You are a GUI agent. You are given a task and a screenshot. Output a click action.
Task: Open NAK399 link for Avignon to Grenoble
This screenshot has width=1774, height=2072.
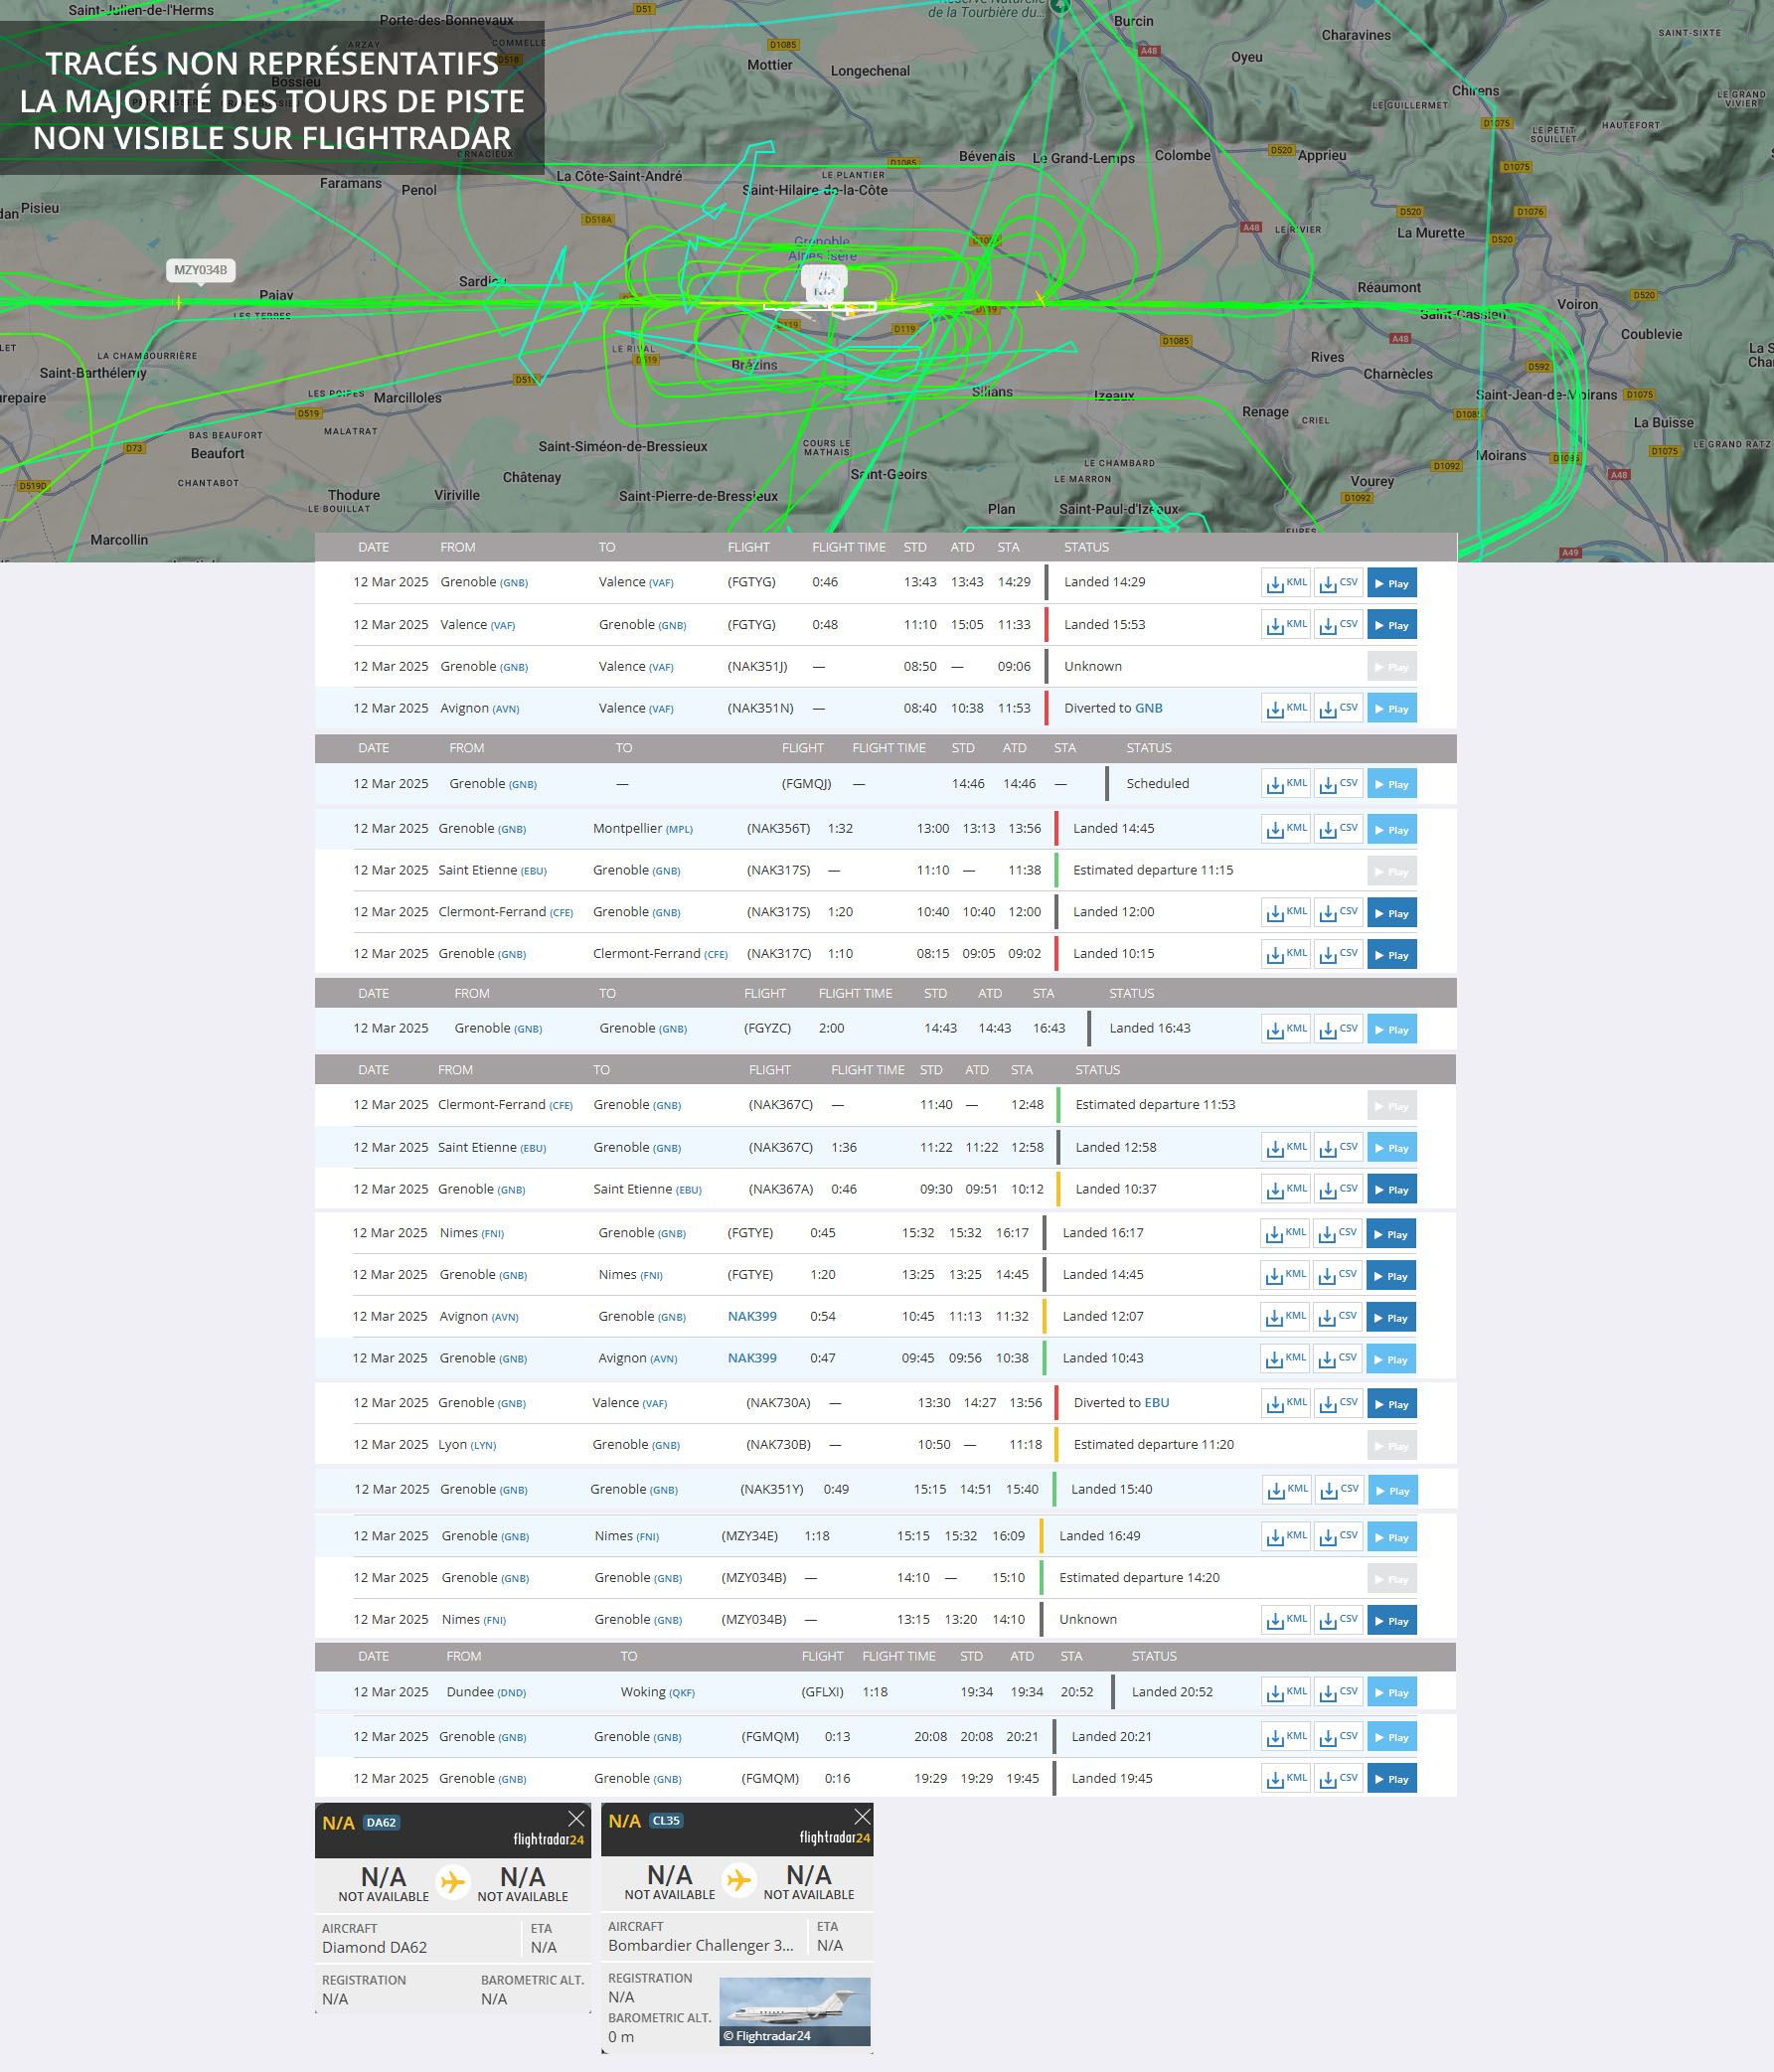pos(751,1316)
